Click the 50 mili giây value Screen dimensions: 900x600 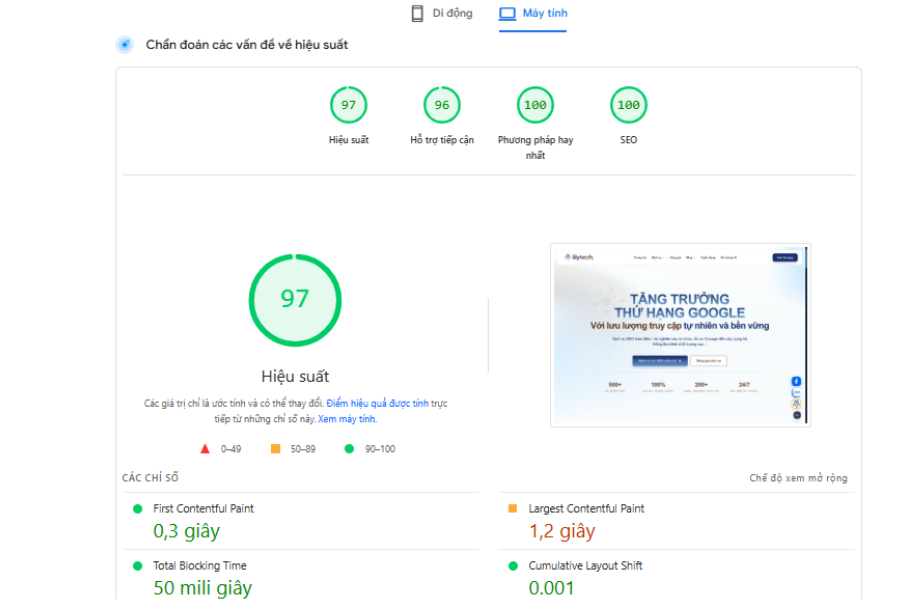203,588
